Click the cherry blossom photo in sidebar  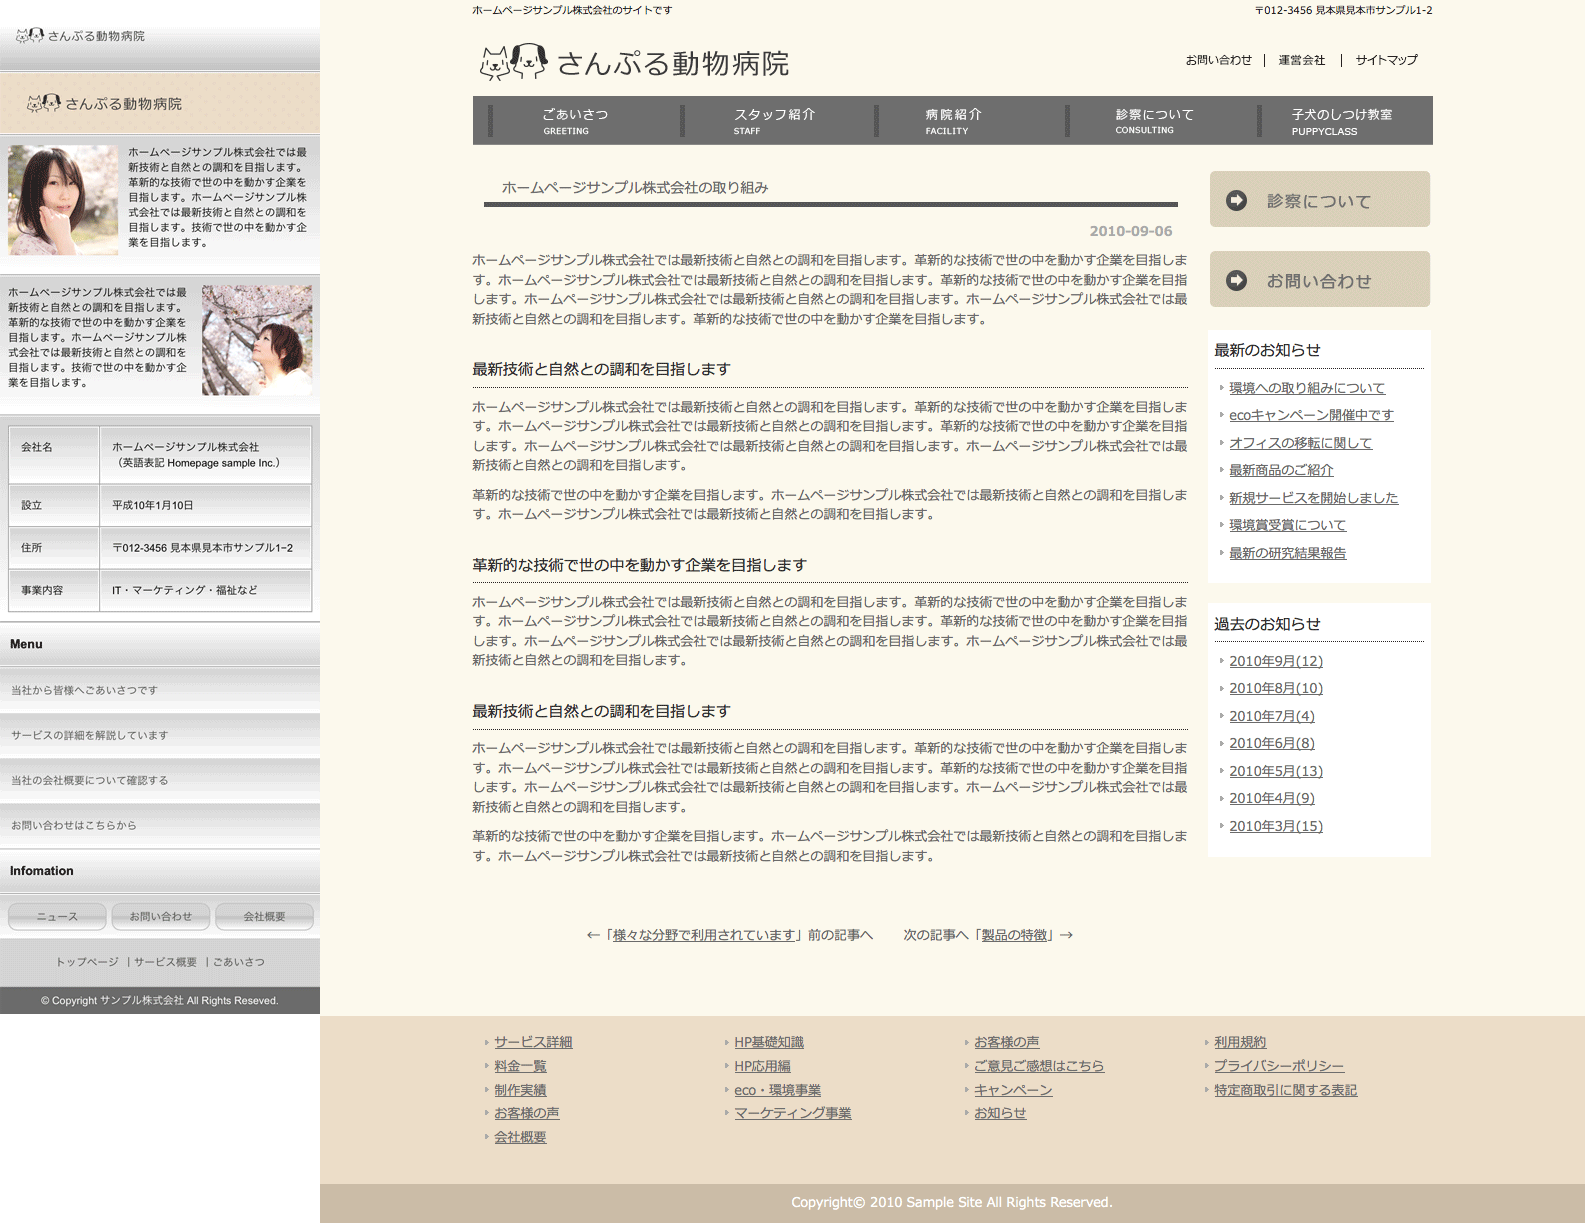coord(257,340)
